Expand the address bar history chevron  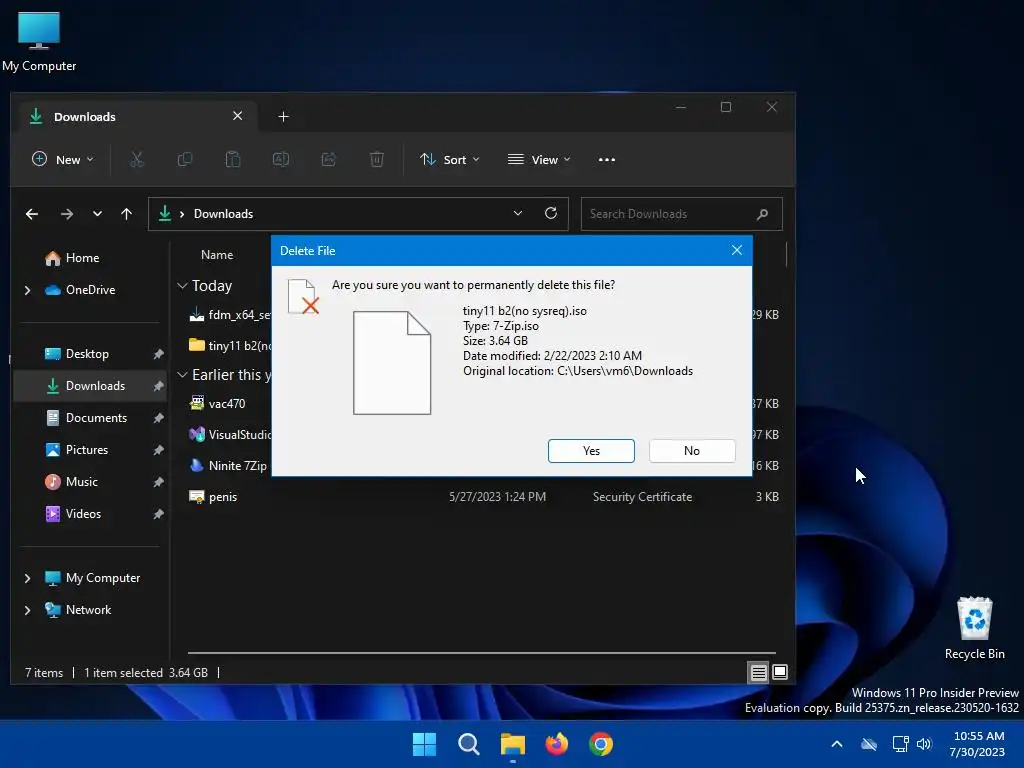[518, 214]
